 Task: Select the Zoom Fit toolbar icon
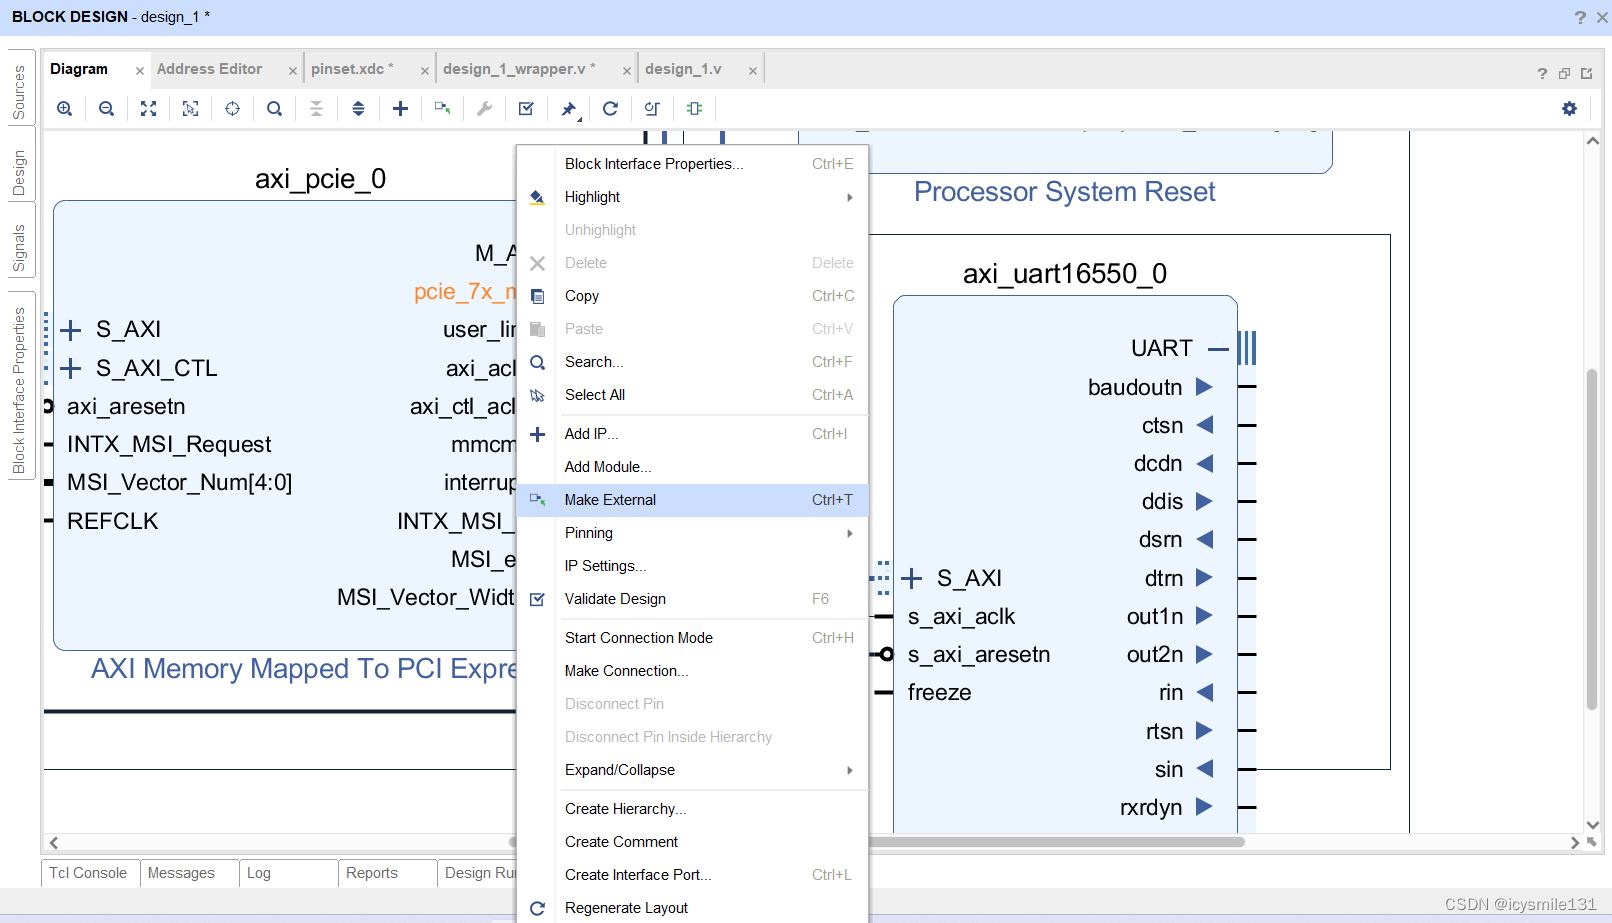[148, 108]
